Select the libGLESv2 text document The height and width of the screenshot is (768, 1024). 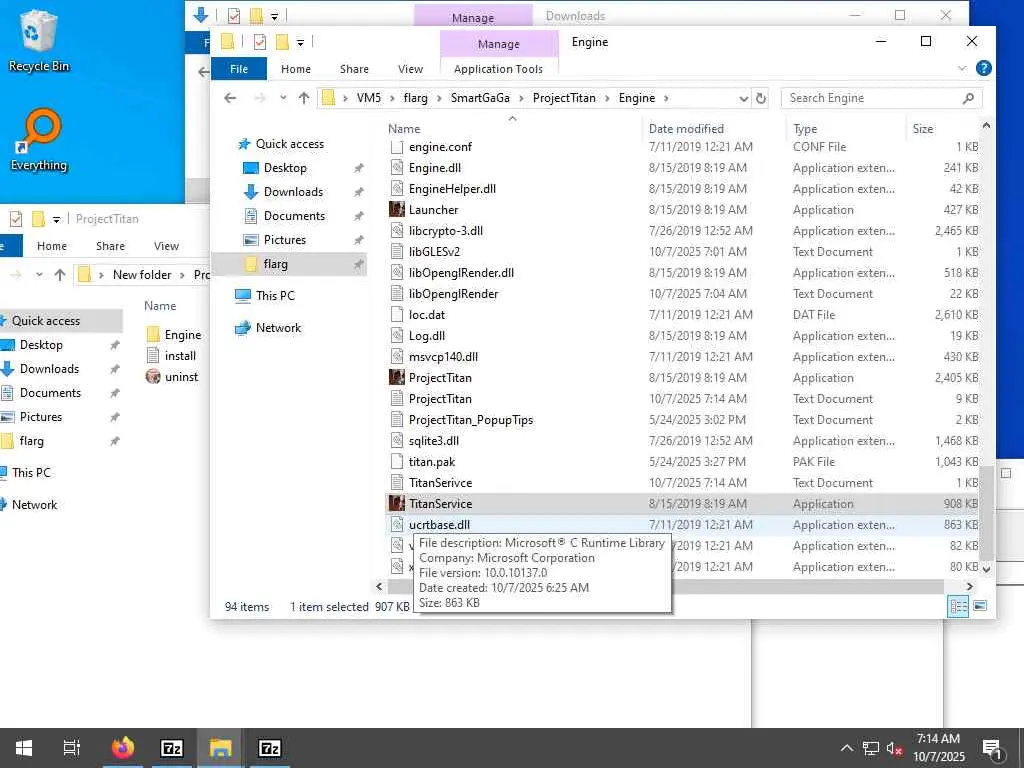click(434, 251)
